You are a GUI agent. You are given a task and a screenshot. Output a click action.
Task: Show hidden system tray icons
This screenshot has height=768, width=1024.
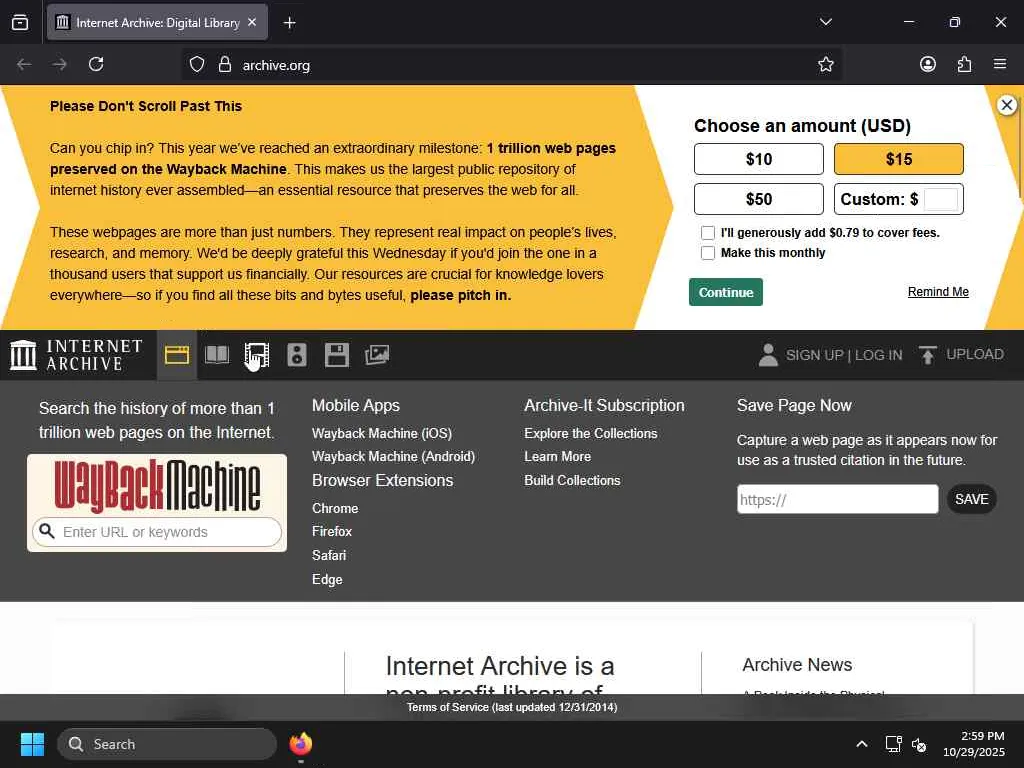(x=861, y=744)
